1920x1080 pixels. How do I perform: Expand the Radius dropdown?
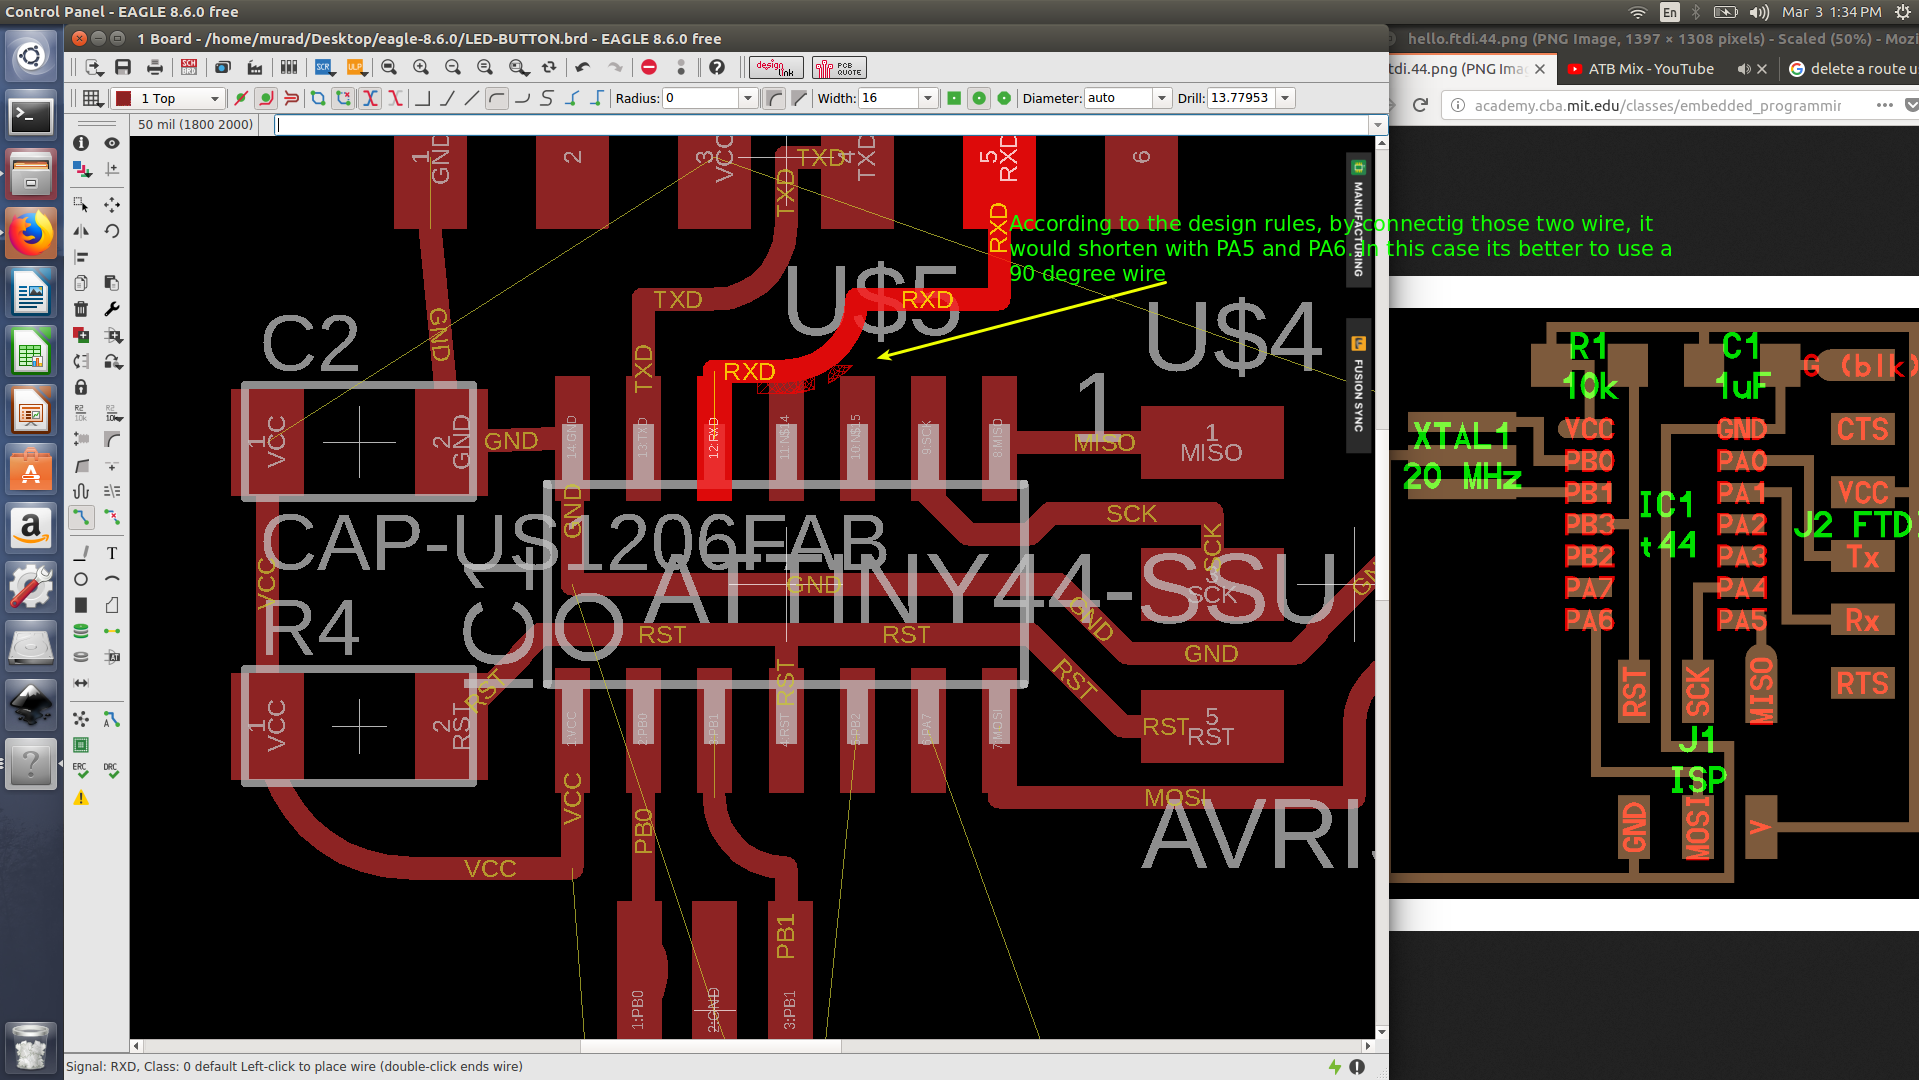[747, 98]
